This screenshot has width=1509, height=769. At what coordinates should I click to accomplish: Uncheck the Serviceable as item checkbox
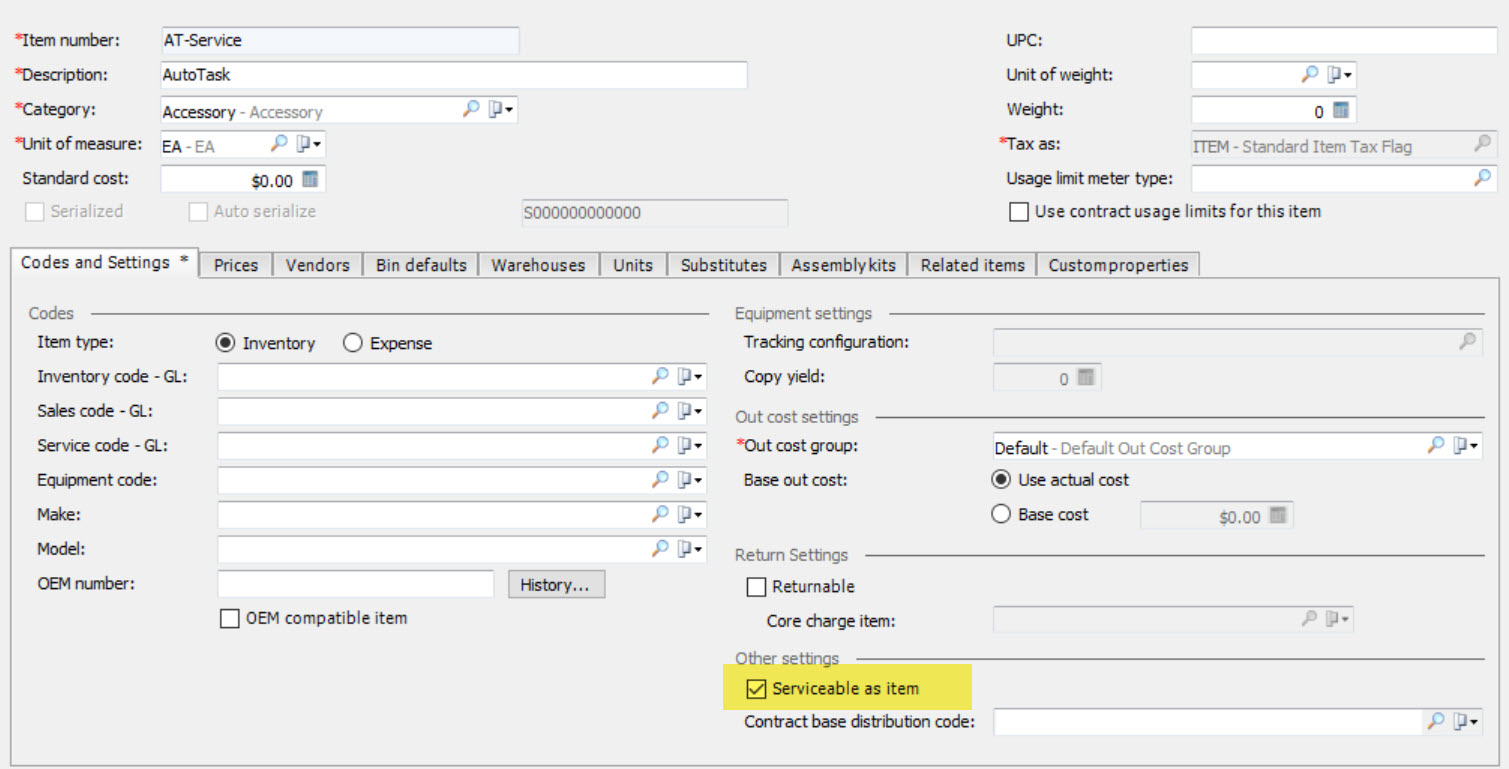757,689
